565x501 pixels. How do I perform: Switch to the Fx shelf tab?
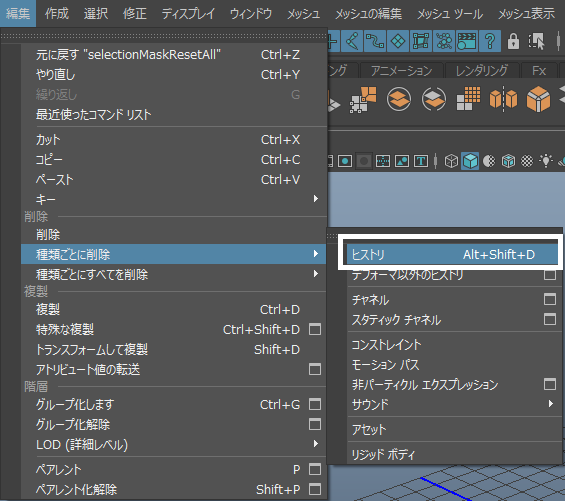coord(539,70)
